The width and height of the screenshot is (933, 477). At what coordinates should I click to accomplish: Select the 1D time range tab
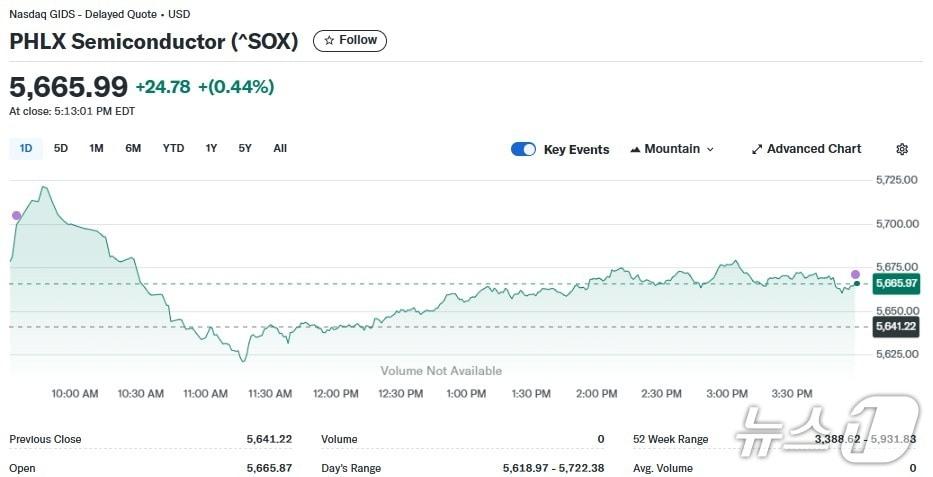(x=26, y=148)
